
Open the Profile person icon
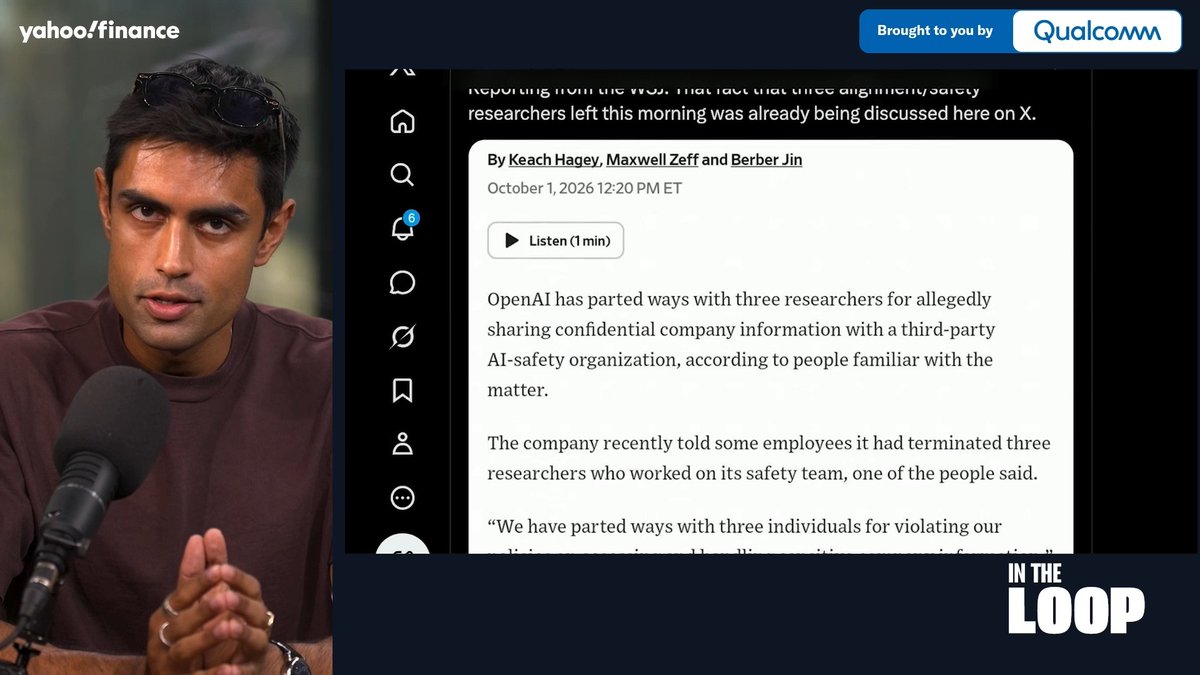point(402,444)
